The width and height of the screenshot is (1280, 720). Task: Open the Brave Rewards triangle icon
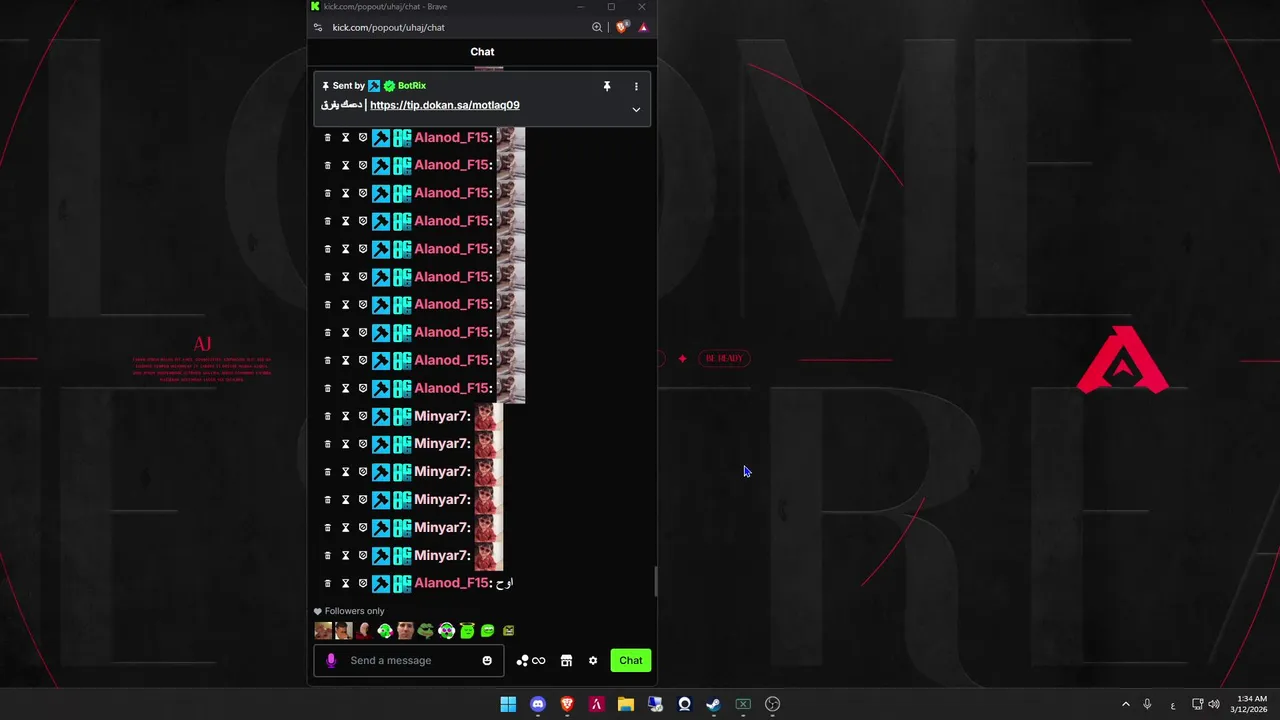[643, 28]
